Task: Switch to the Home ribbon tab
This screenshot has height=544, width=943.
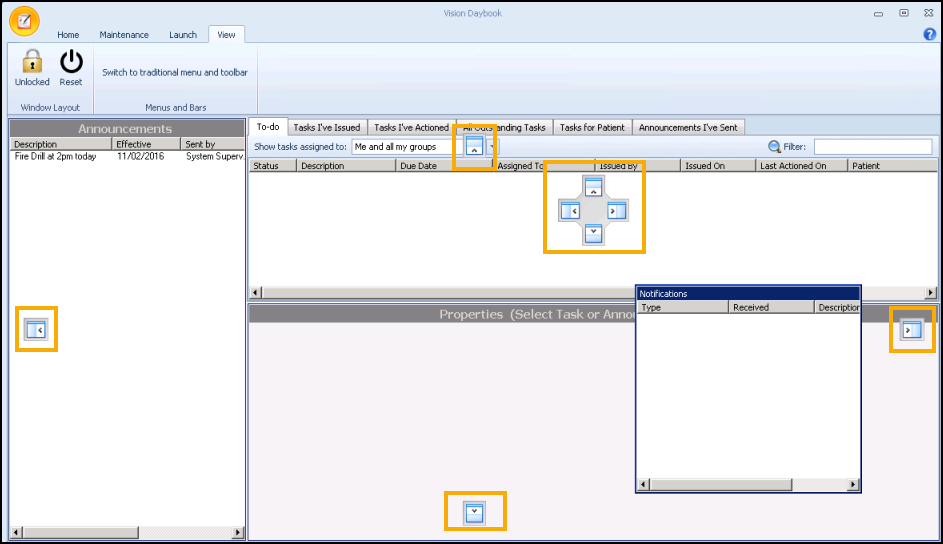Action: click(68, 35)
